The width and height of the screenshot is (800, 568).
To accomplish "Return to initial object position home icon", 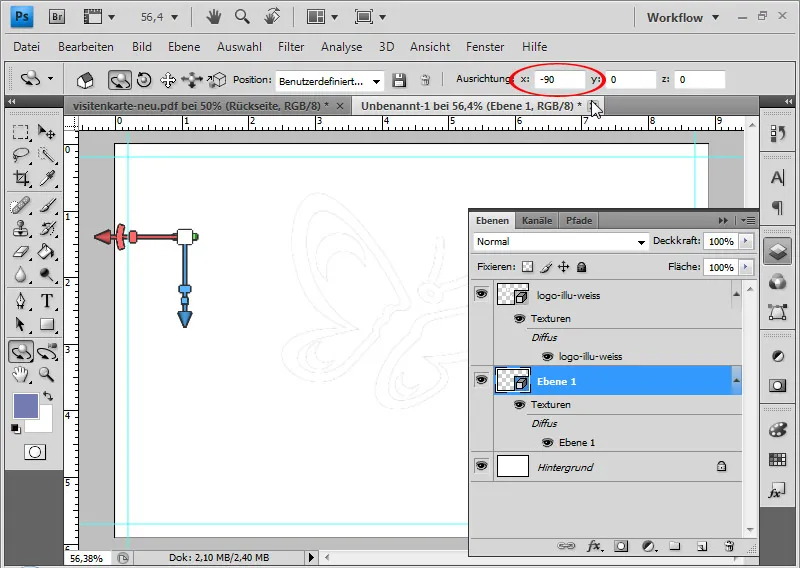I will (x=85, y=80).
